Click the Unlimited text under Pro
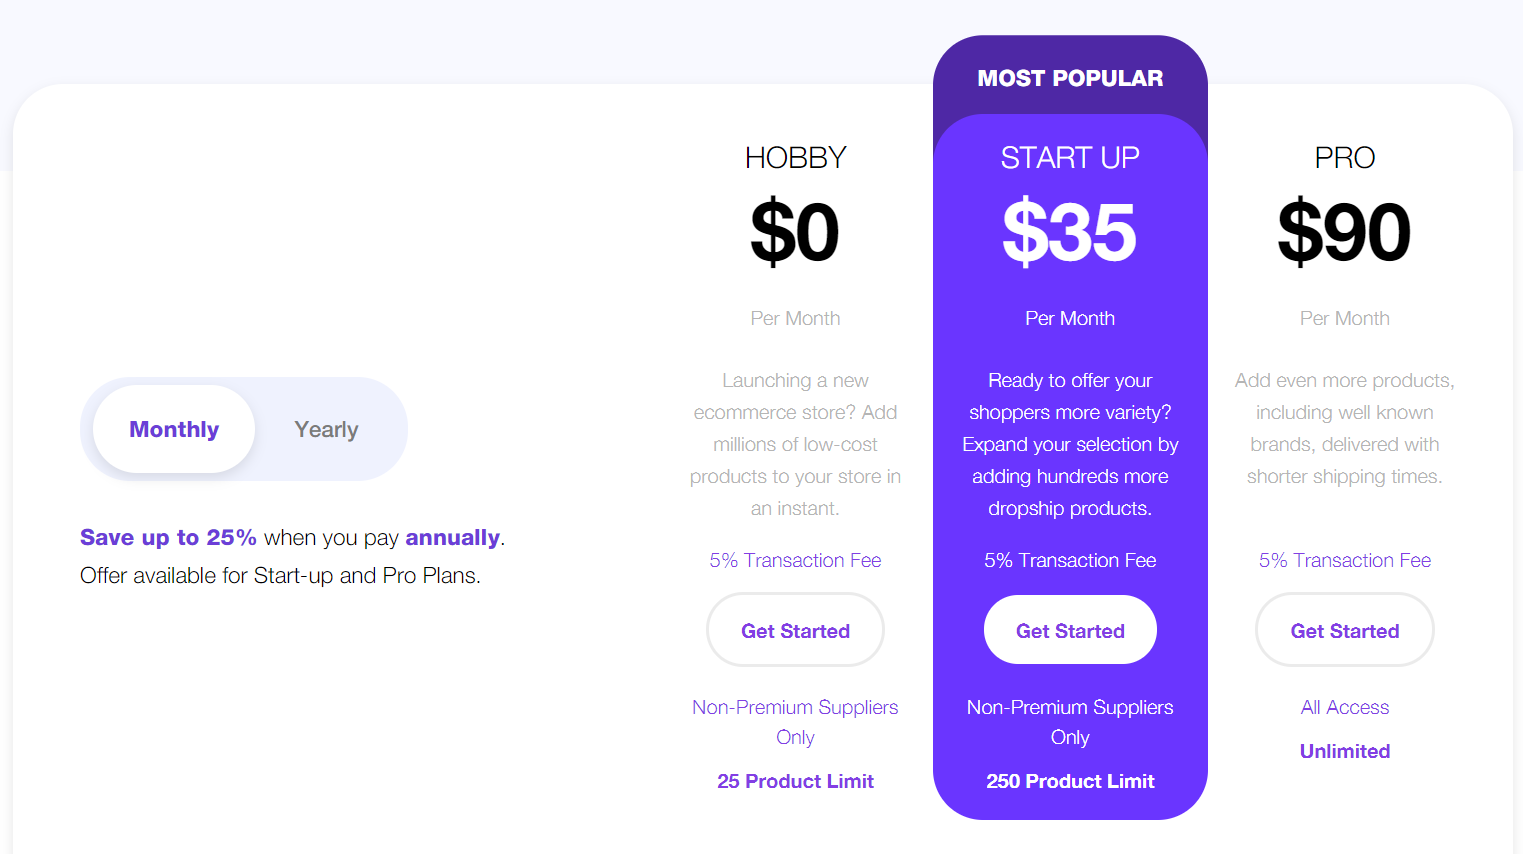The height and width of the screenshot is (854, 1523). pos(1344,751)
